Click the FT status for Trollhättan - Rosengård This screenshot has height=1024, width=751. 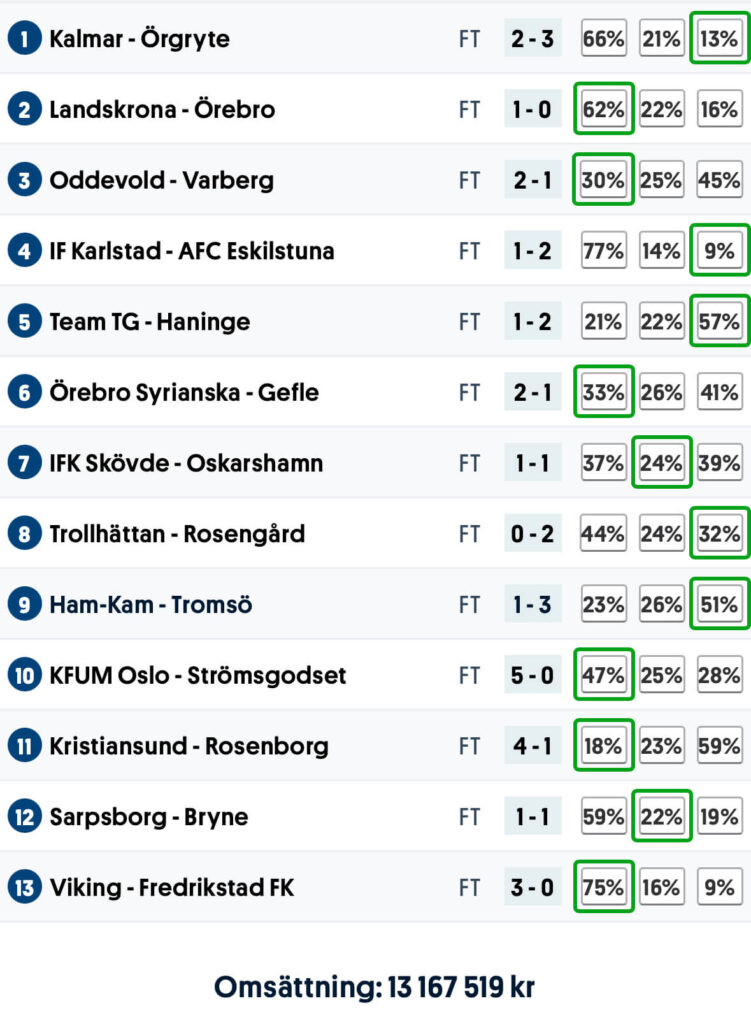point(470,534)
